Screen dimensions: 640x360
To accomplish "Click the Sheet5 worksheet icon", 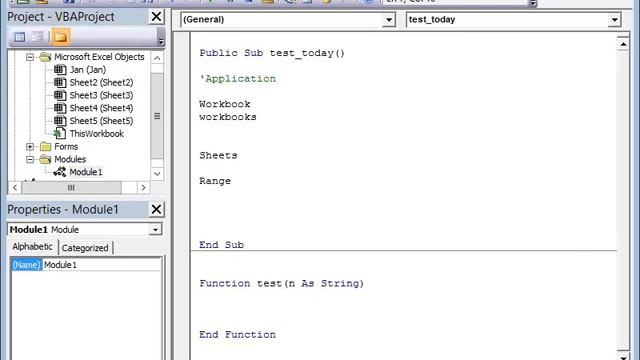I will [x=60, y=121].
